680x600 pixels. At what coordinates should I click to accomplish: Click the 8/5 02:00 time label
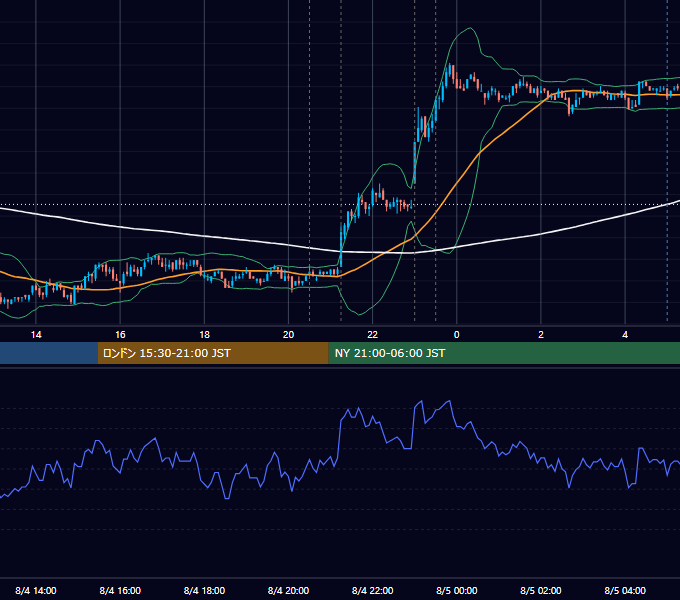coord(541,590)
